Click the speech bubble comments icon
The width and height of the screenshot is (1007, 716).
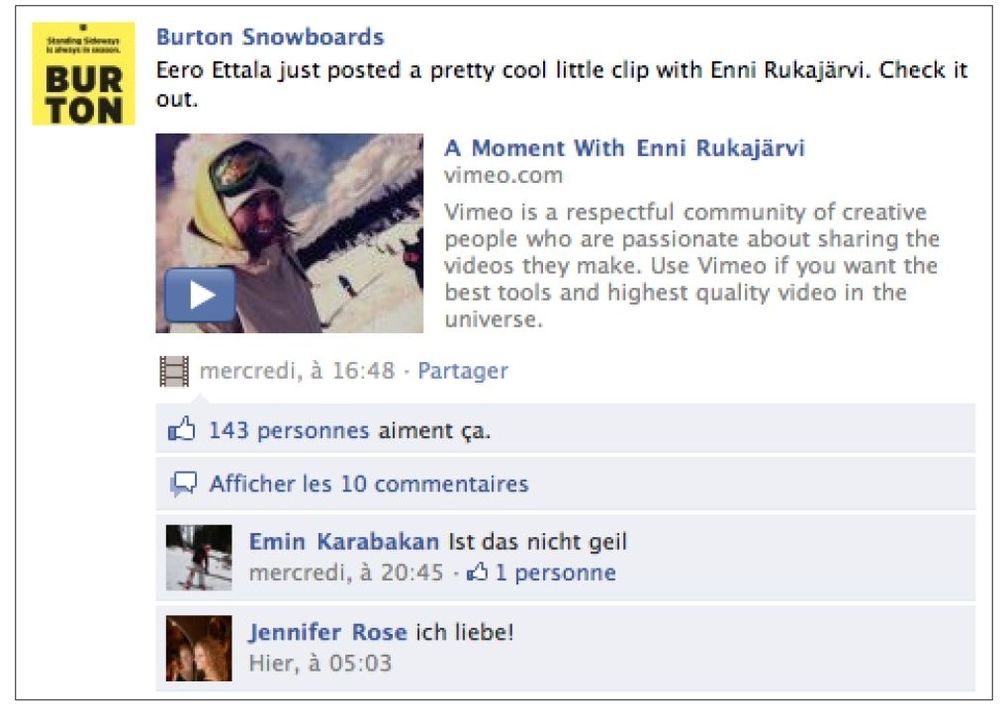[183, 484]
